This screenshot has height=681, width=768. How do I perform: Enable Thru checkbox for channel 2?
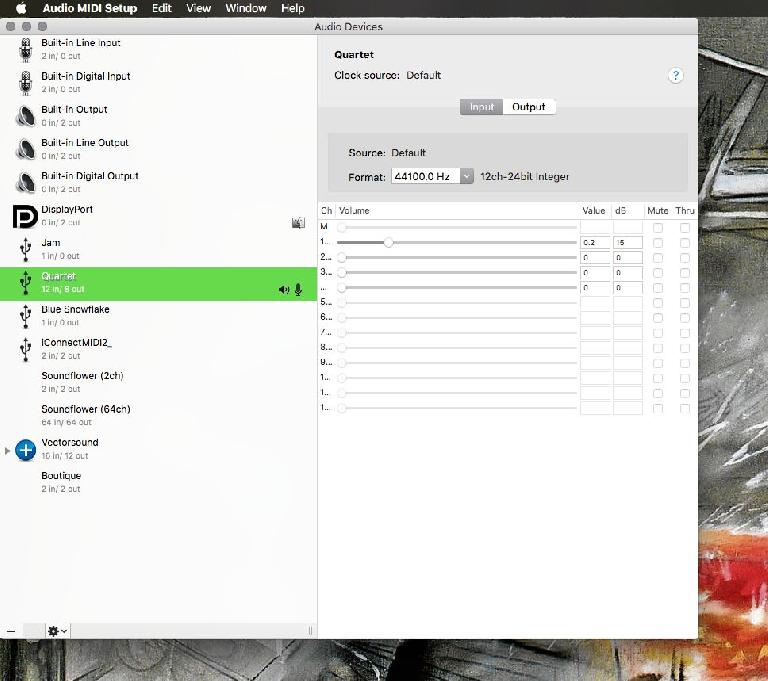point(685,258)
